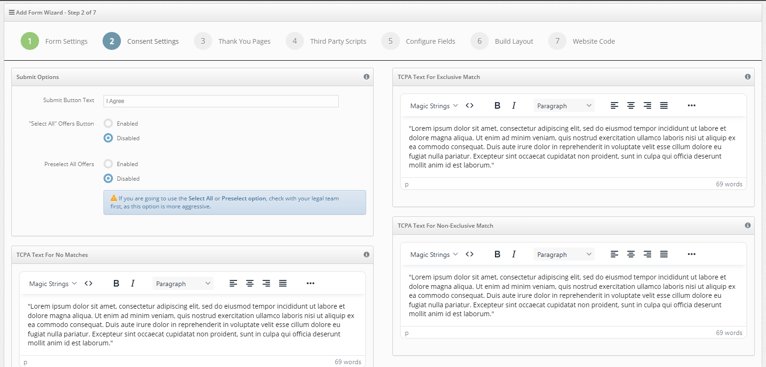Click the 69 words count in Non-Exclusive Match editor
The height and width of the screenshot is (367, 766).
coord(729,333)
